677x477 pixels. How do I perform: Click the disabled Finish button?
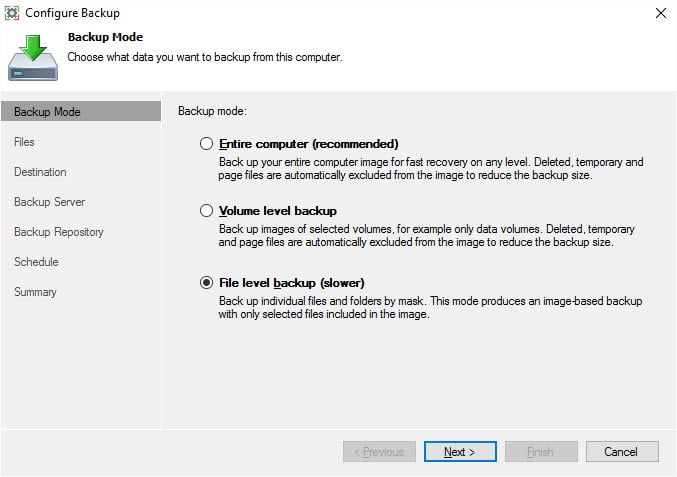click(x=541, y=452)
